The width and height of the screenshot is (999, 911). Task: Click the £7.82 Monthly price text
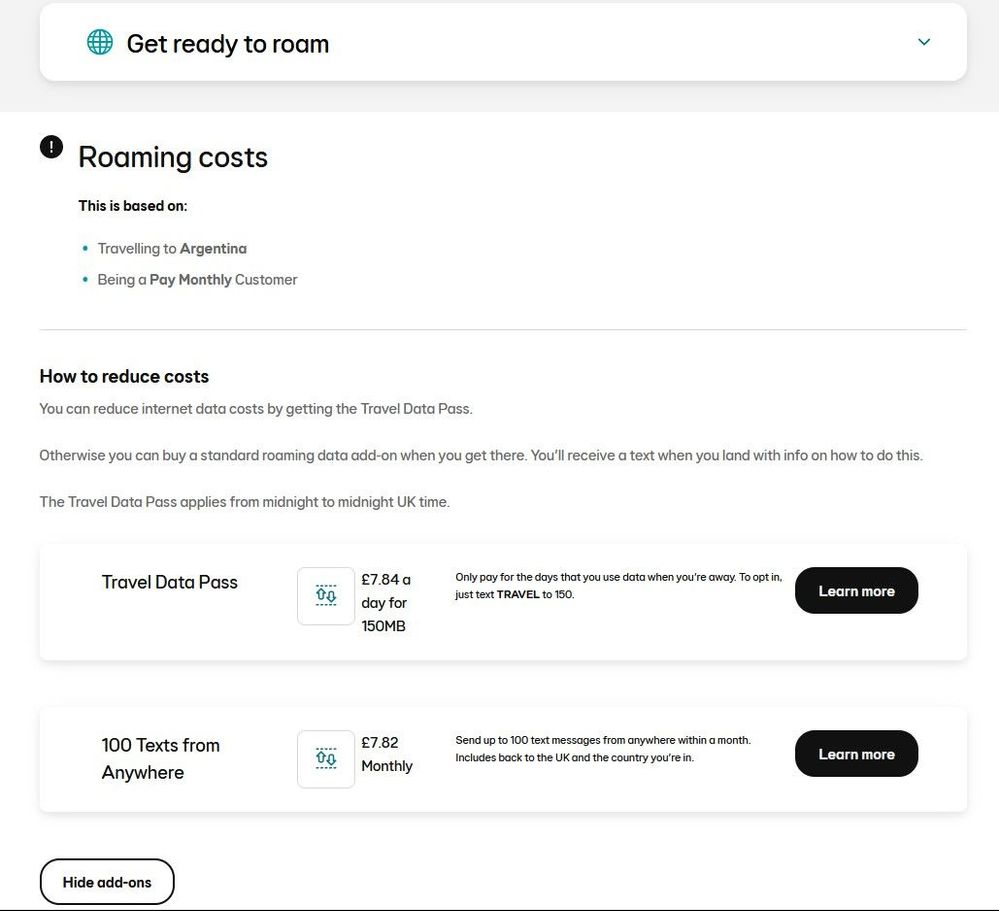point(387,754)
